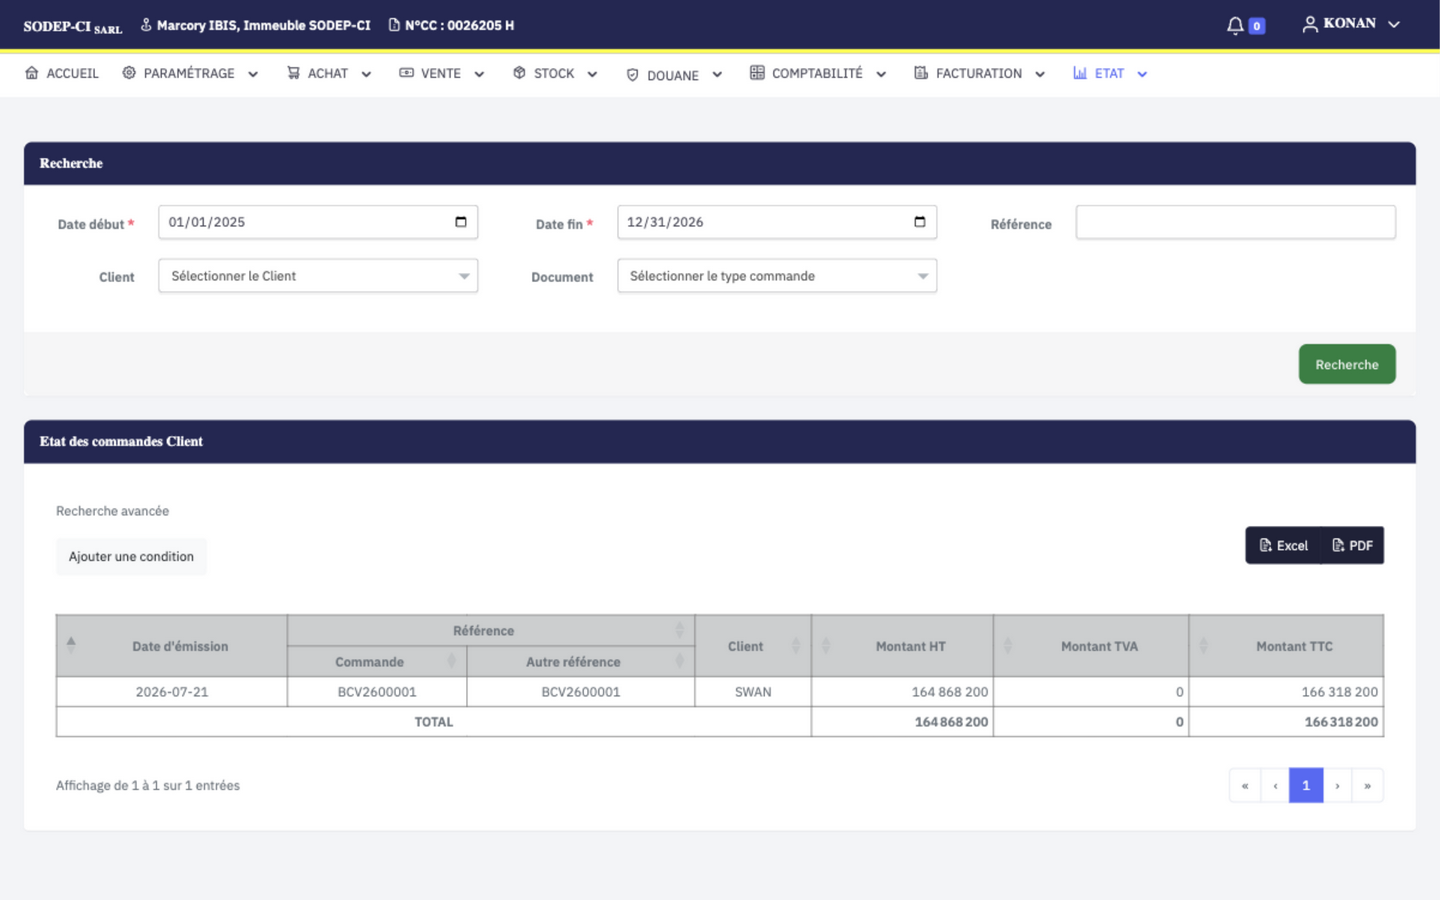The height and width of the screenshot is (900, 1440).
Task: Click into the Référence input field
Action: pos(1236,222)
